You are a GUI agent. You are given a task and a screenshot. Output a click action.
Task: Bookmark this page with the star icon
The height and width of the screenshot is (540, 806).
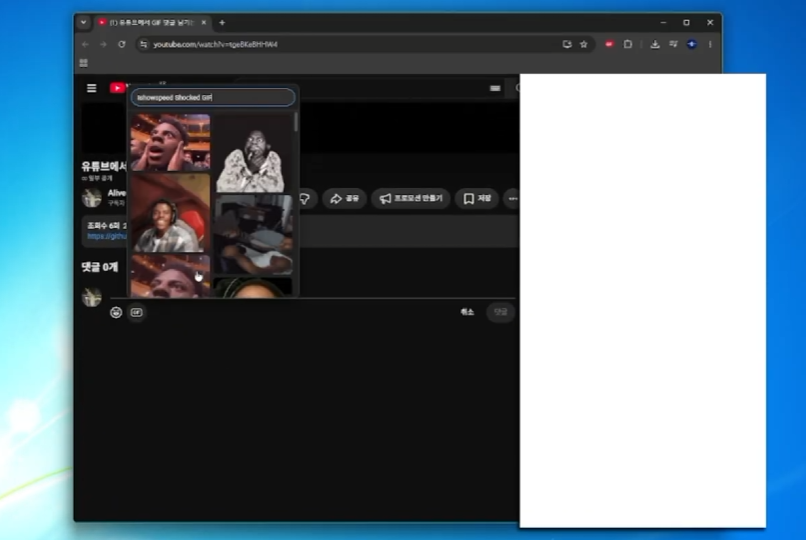click(x=584, y=45)
